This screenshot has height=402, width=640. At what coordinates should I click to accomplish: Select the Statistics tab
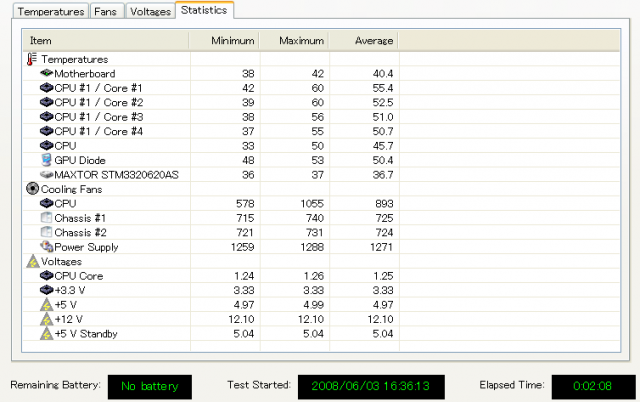204,10
